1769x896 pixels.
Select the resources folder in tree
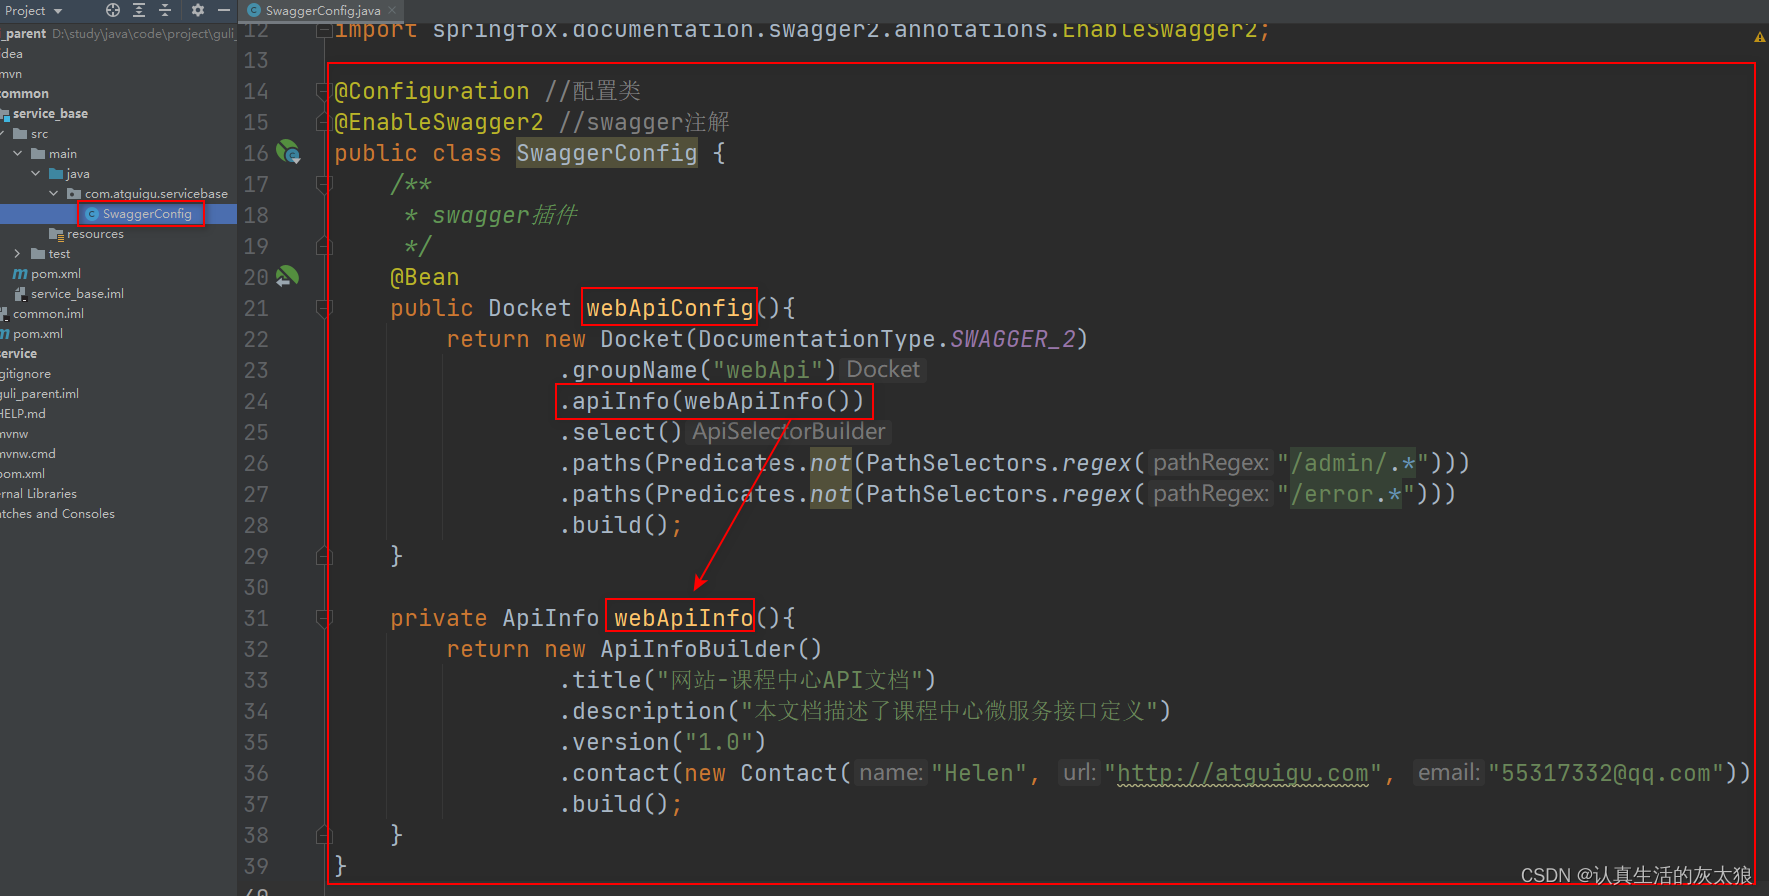point(95,234)
